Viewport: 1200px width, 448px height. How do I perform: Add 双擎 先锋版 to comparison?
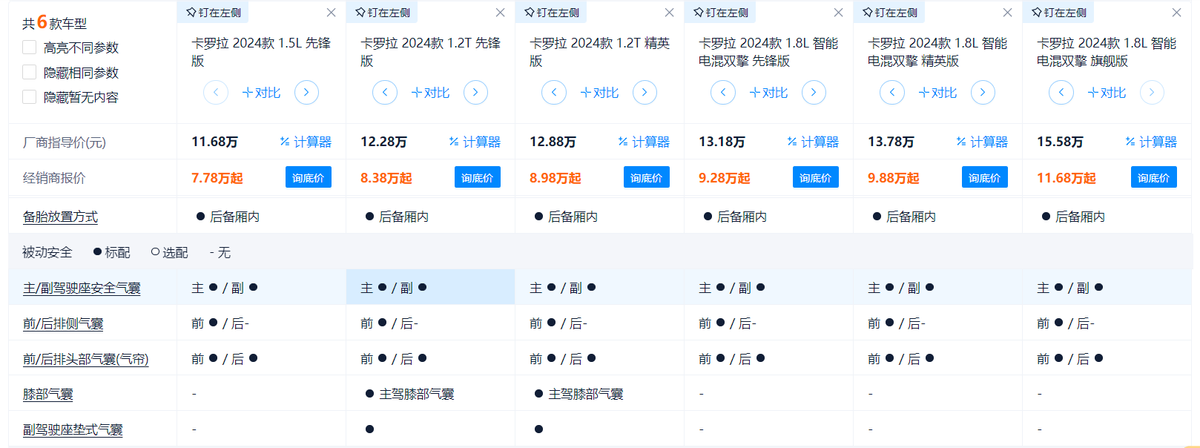[768, 93]
